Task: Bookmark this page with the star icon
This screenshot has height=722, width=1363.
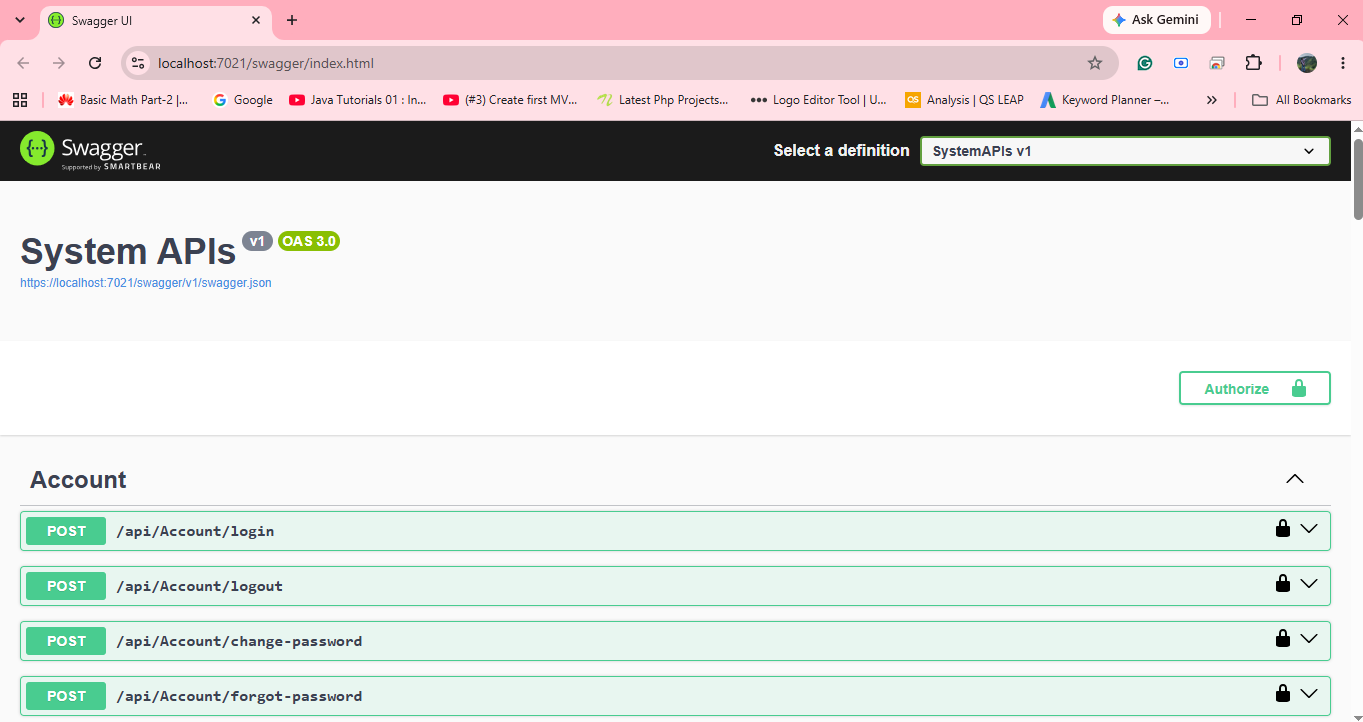Action: 1095,63
